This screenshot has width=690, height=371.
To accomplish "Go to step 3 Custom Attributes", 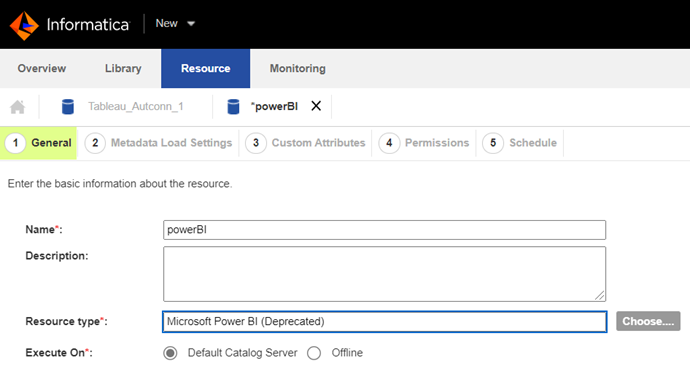I will click(x=305, y=143).
